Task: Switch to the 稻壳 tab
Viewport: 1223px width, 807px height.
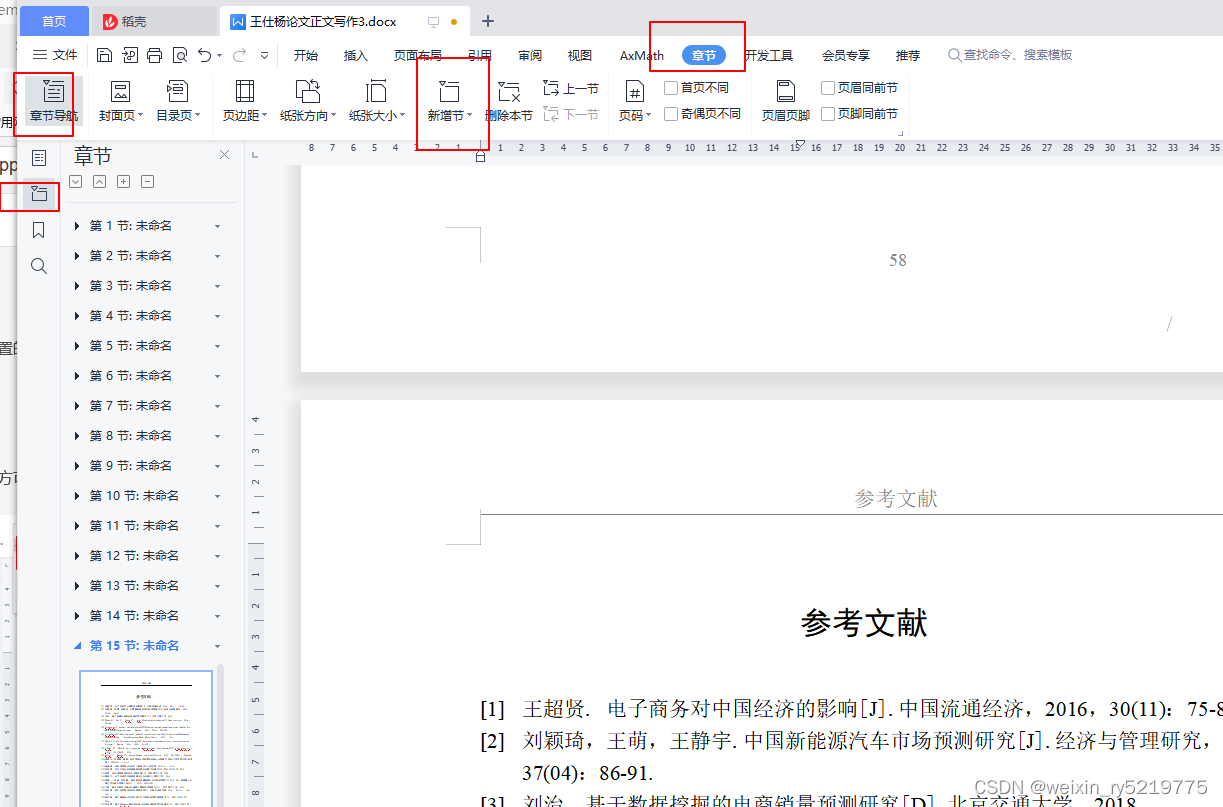Action: (x=155, y=21)
